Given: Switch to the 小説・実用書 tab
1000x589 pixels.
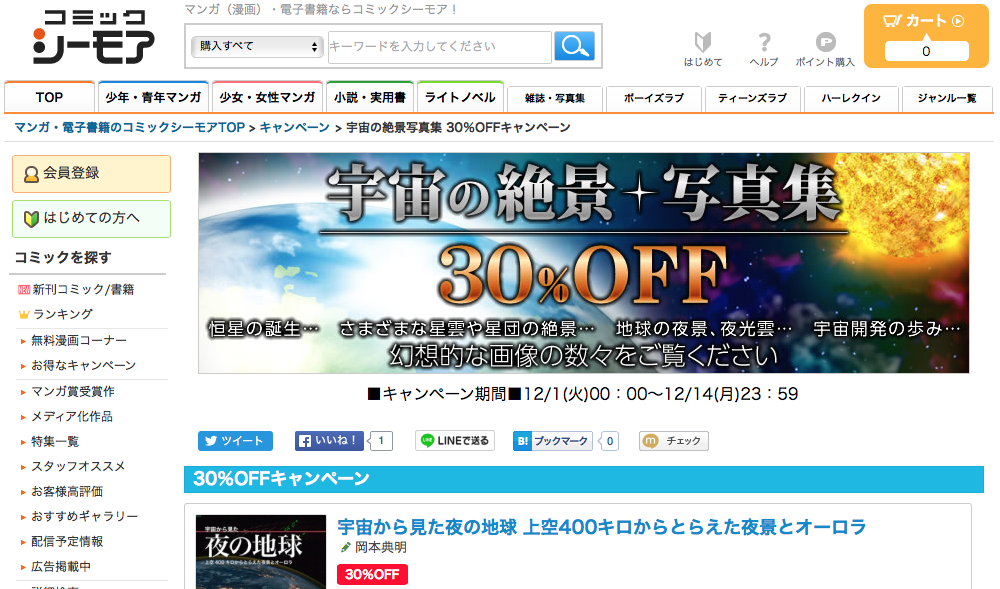Looking at the screenshot, I should coord(370,97).
